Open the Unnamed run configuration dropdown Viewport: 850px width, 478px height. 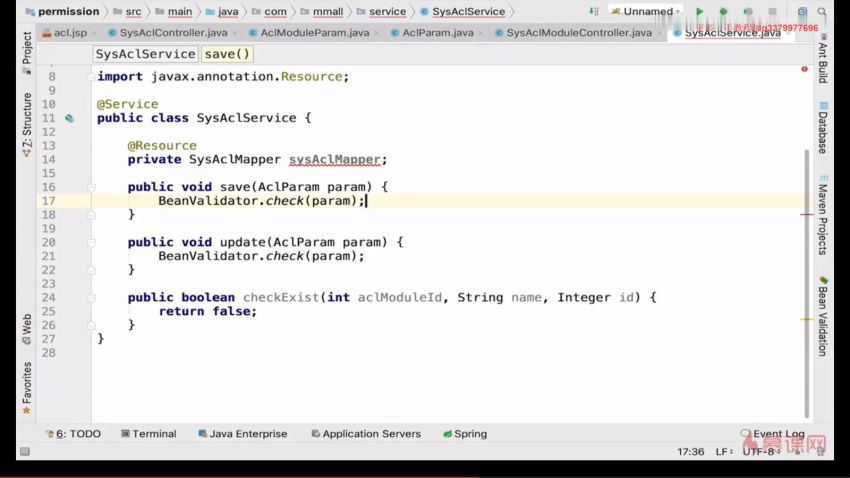pyautogui.click(x=647, y=12)
